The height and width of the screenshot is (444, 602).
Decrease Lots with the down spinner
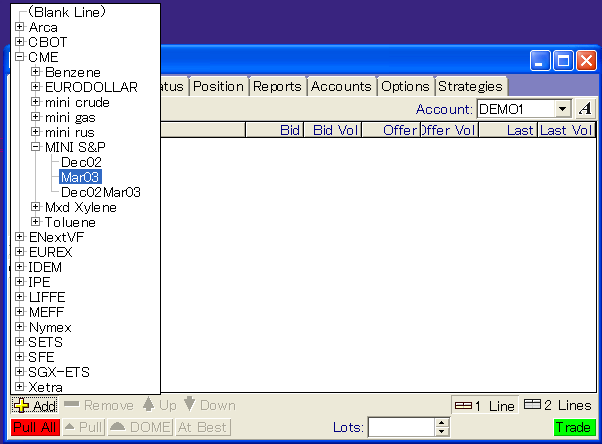coord(442,431)
